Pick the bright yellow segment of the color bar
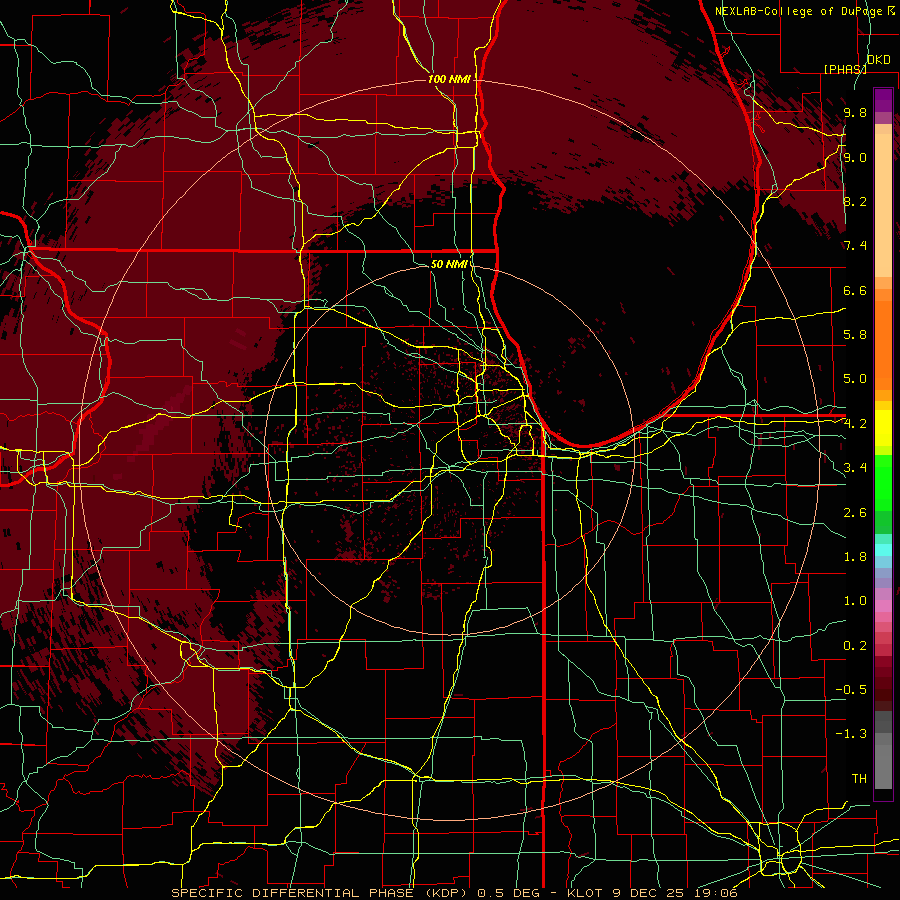Viewport: 900px width, 900px height. (x=883, y=428)
